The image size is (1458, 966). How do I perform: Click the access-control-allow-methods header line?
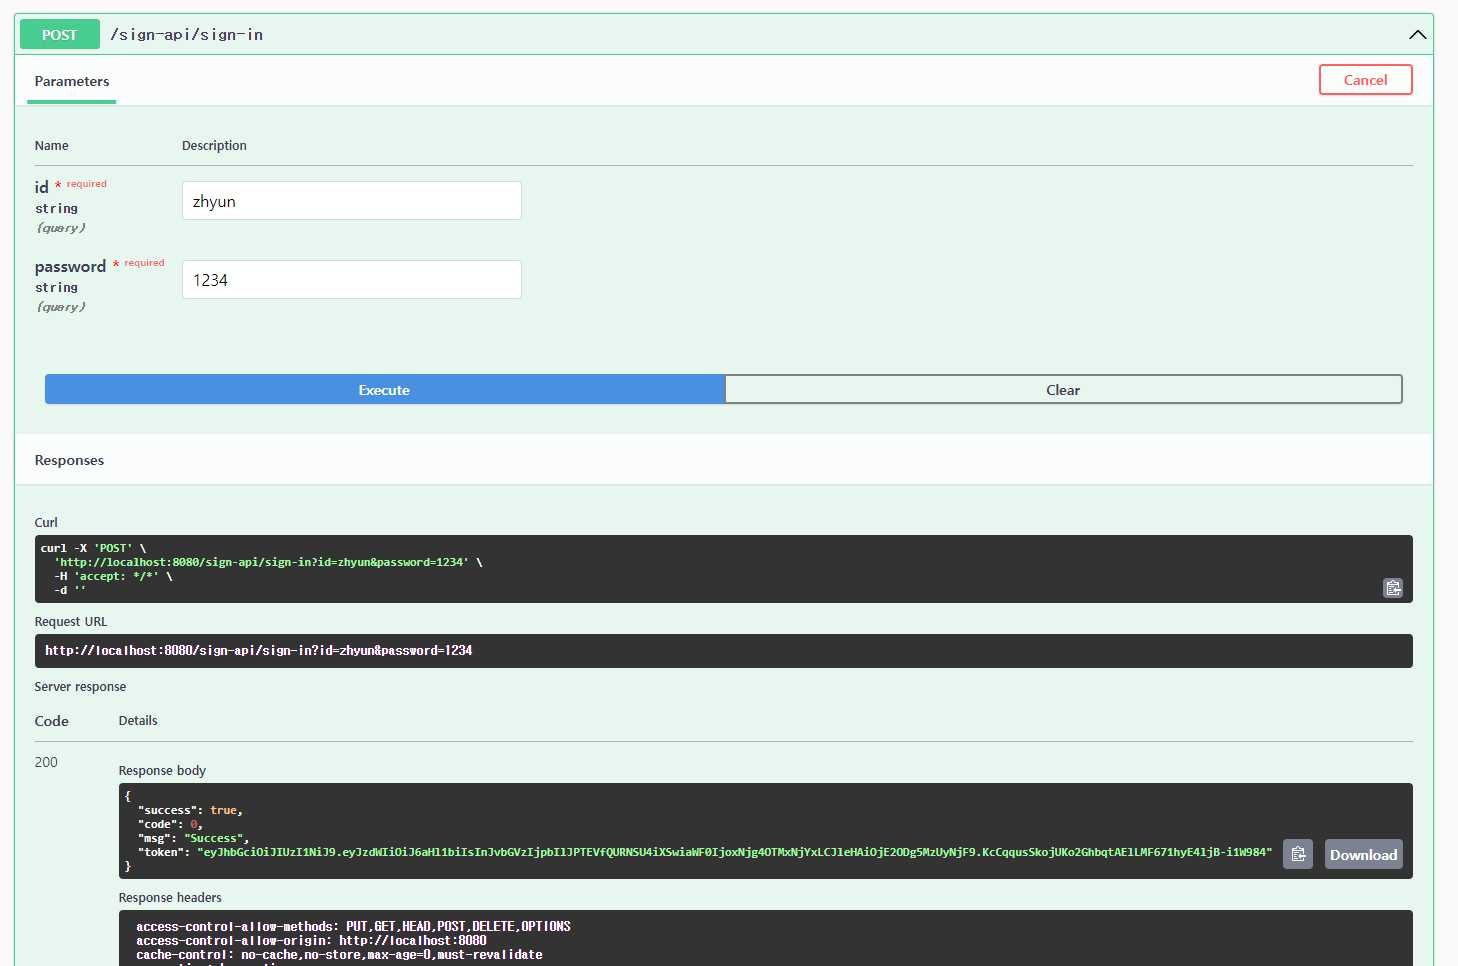[x=353, y=927]
